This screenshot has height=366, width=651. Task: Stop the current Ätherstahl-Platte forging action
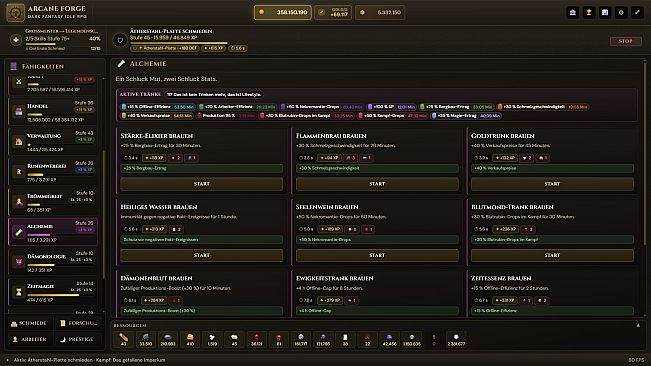coord(625,41)
